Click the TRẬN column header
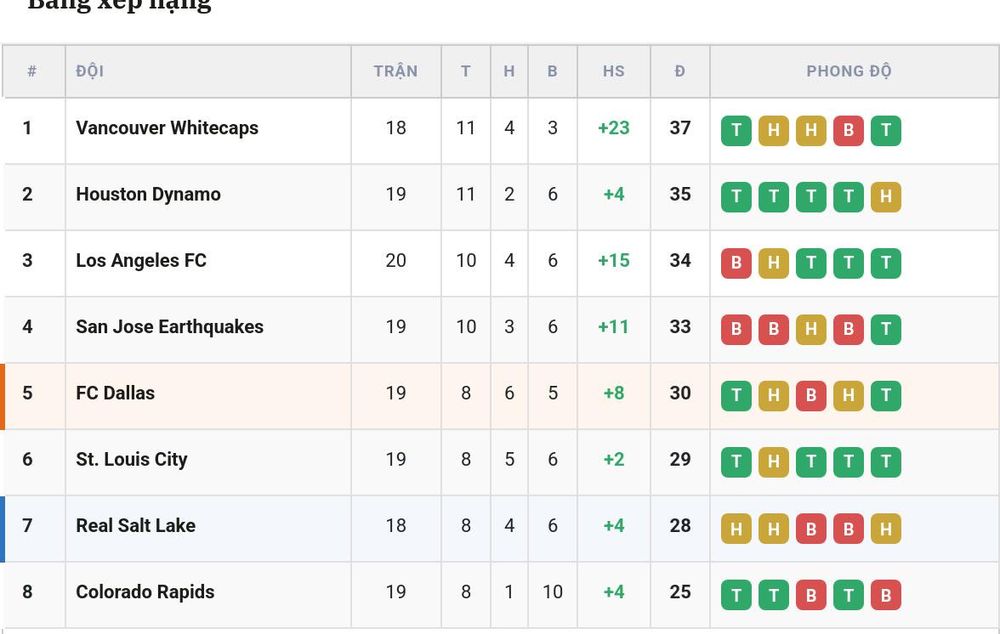 point(395,71)
